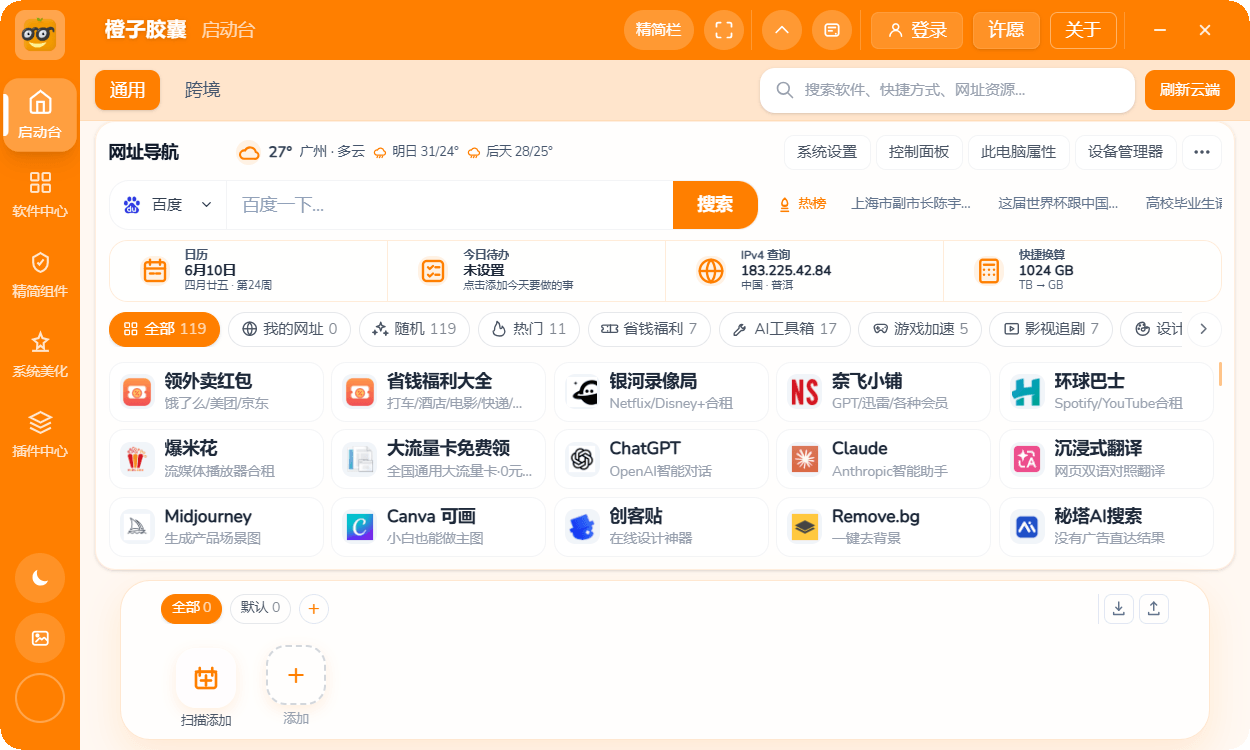This screenshot has width=1250, height=750.
Task: Click the 许愿 button
Action: 1006,30
